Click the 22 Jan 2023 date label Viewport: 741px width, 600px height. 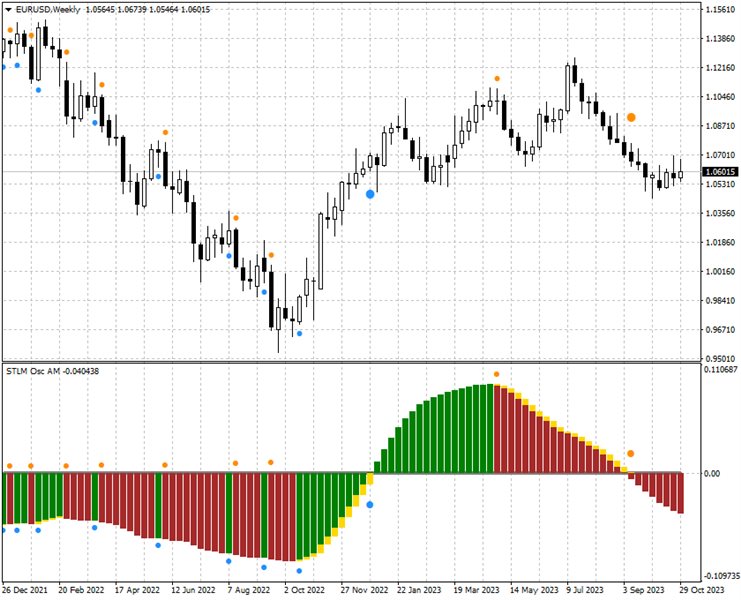click(419, 590)
